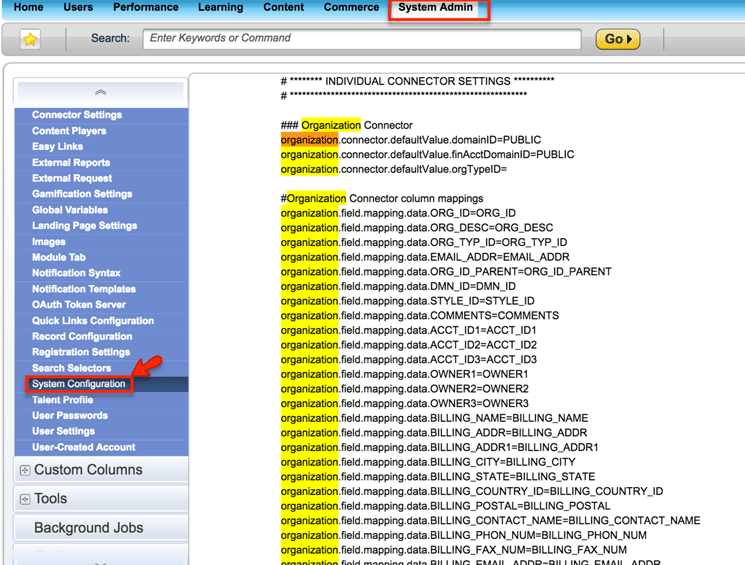
Task: Open the Performance tab
Action: coord(145,8)
